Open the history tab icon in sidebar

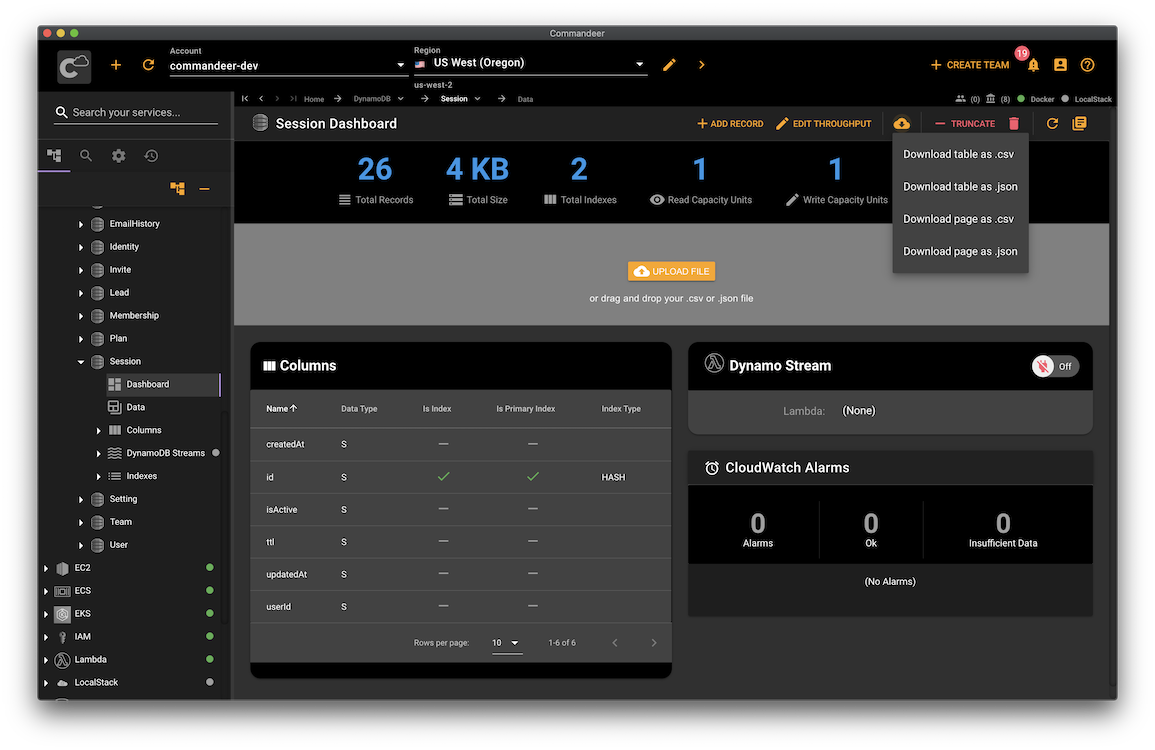pyautogui.click(x=151, y=156)
